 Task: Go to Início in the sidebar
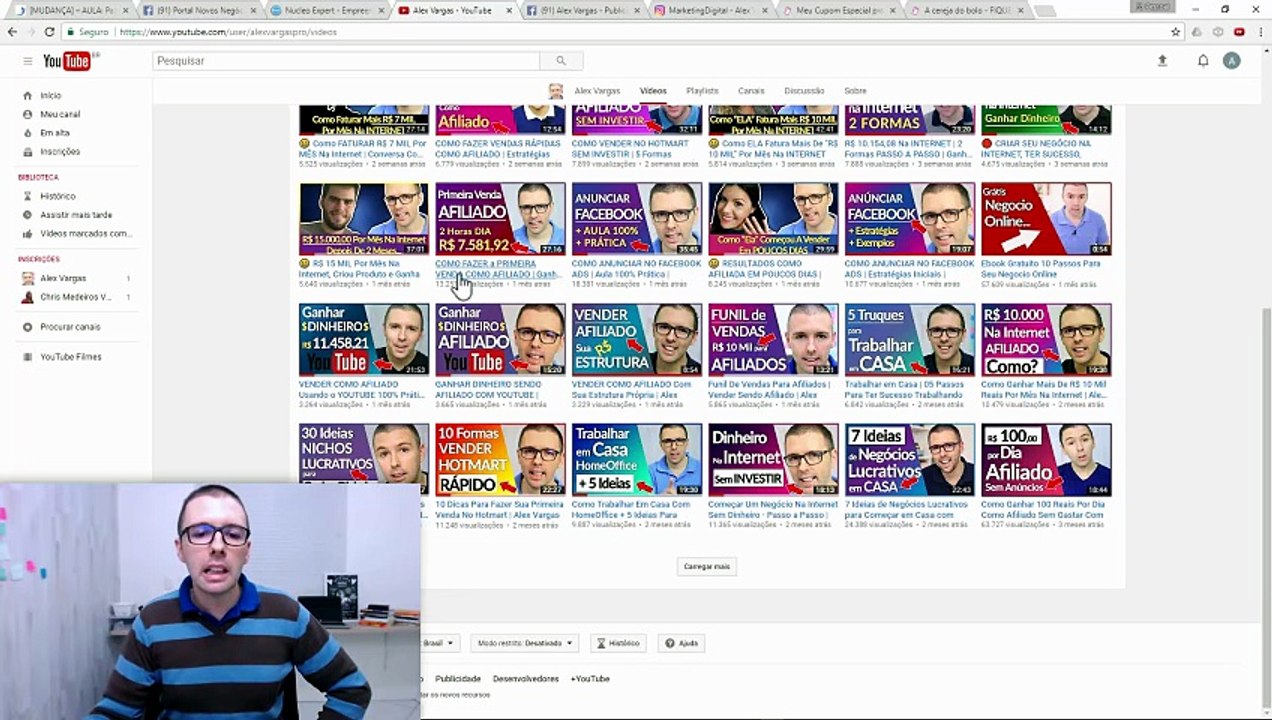click(50, 96)
